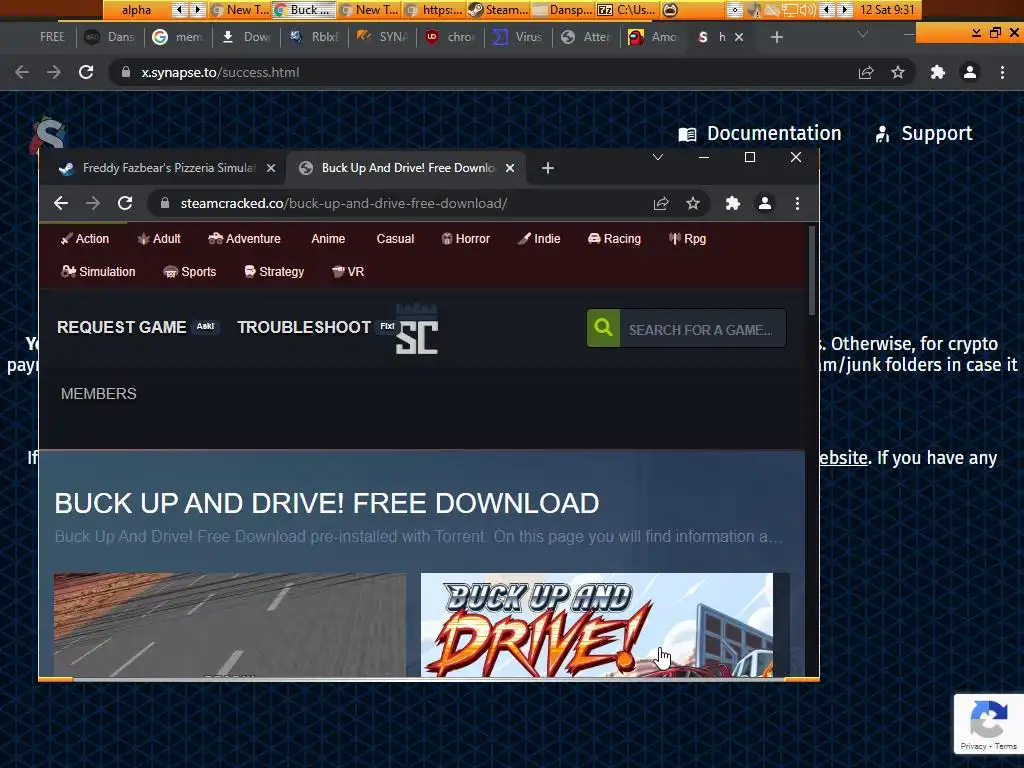Reload the steamcracked page
The image size is (1024, 768).
125,203
